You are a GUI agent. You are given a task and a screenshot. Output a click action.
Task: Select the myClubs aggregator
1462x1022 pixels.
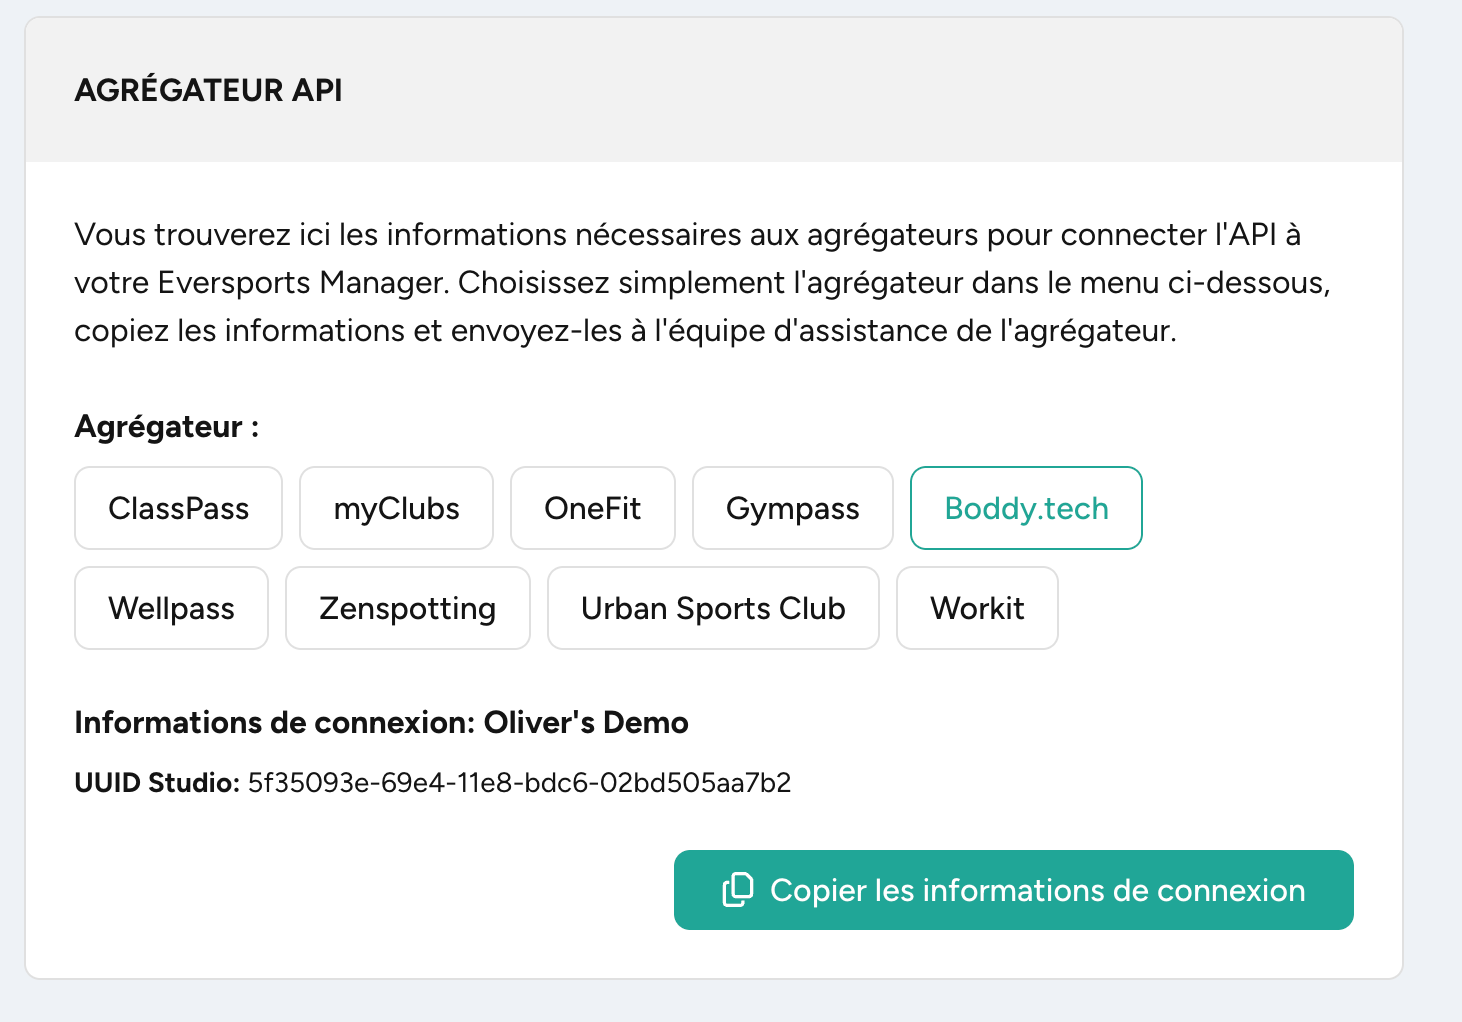coord(396,508)
